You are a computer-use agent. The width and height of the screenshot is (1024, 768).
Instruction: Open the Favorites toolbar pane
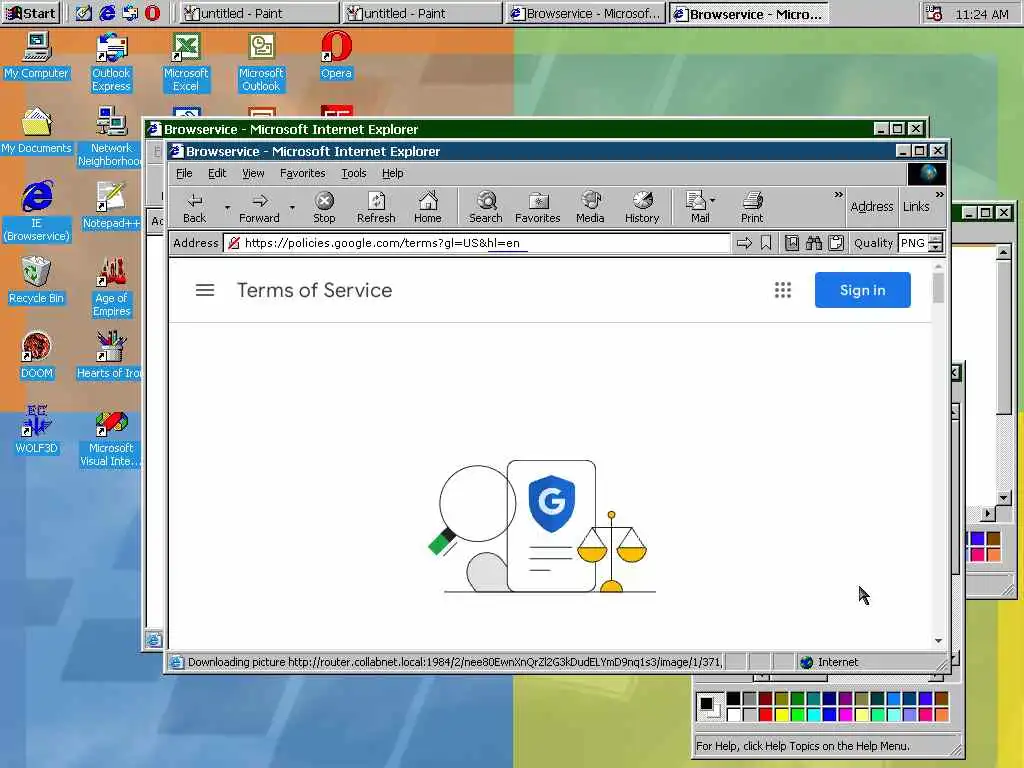click(x=537, y=208)
